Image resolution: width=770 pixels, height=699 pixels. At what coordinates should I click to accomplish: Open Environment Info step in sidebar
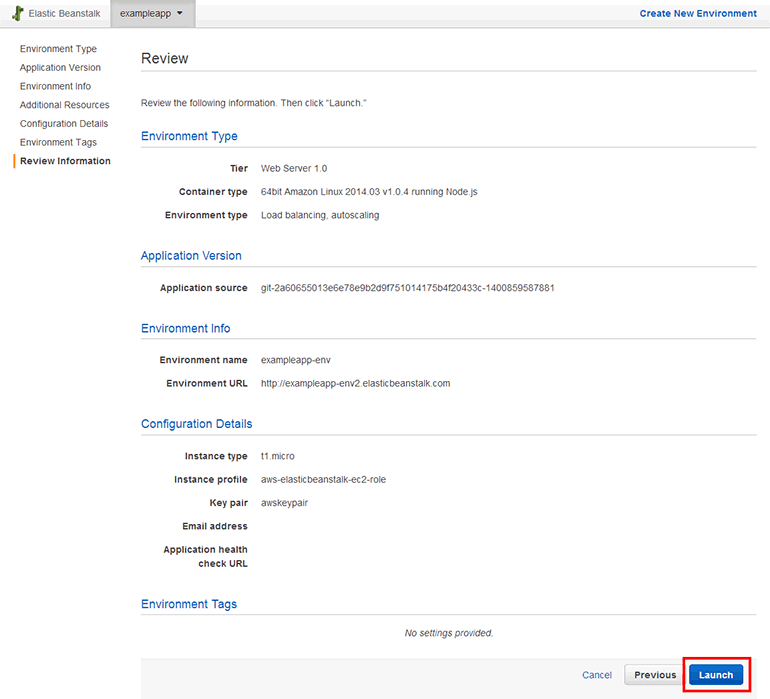[55, 87]
